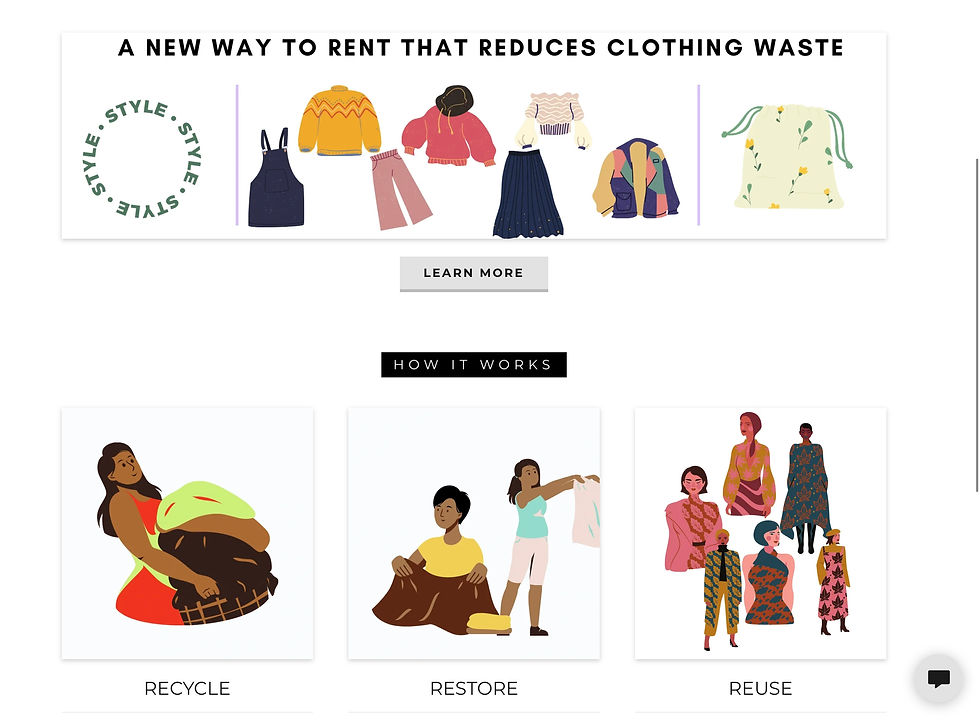This screenshot has width=980, height=720.
Task: Open the Reuse fashion models image
Action: [761, 533]
